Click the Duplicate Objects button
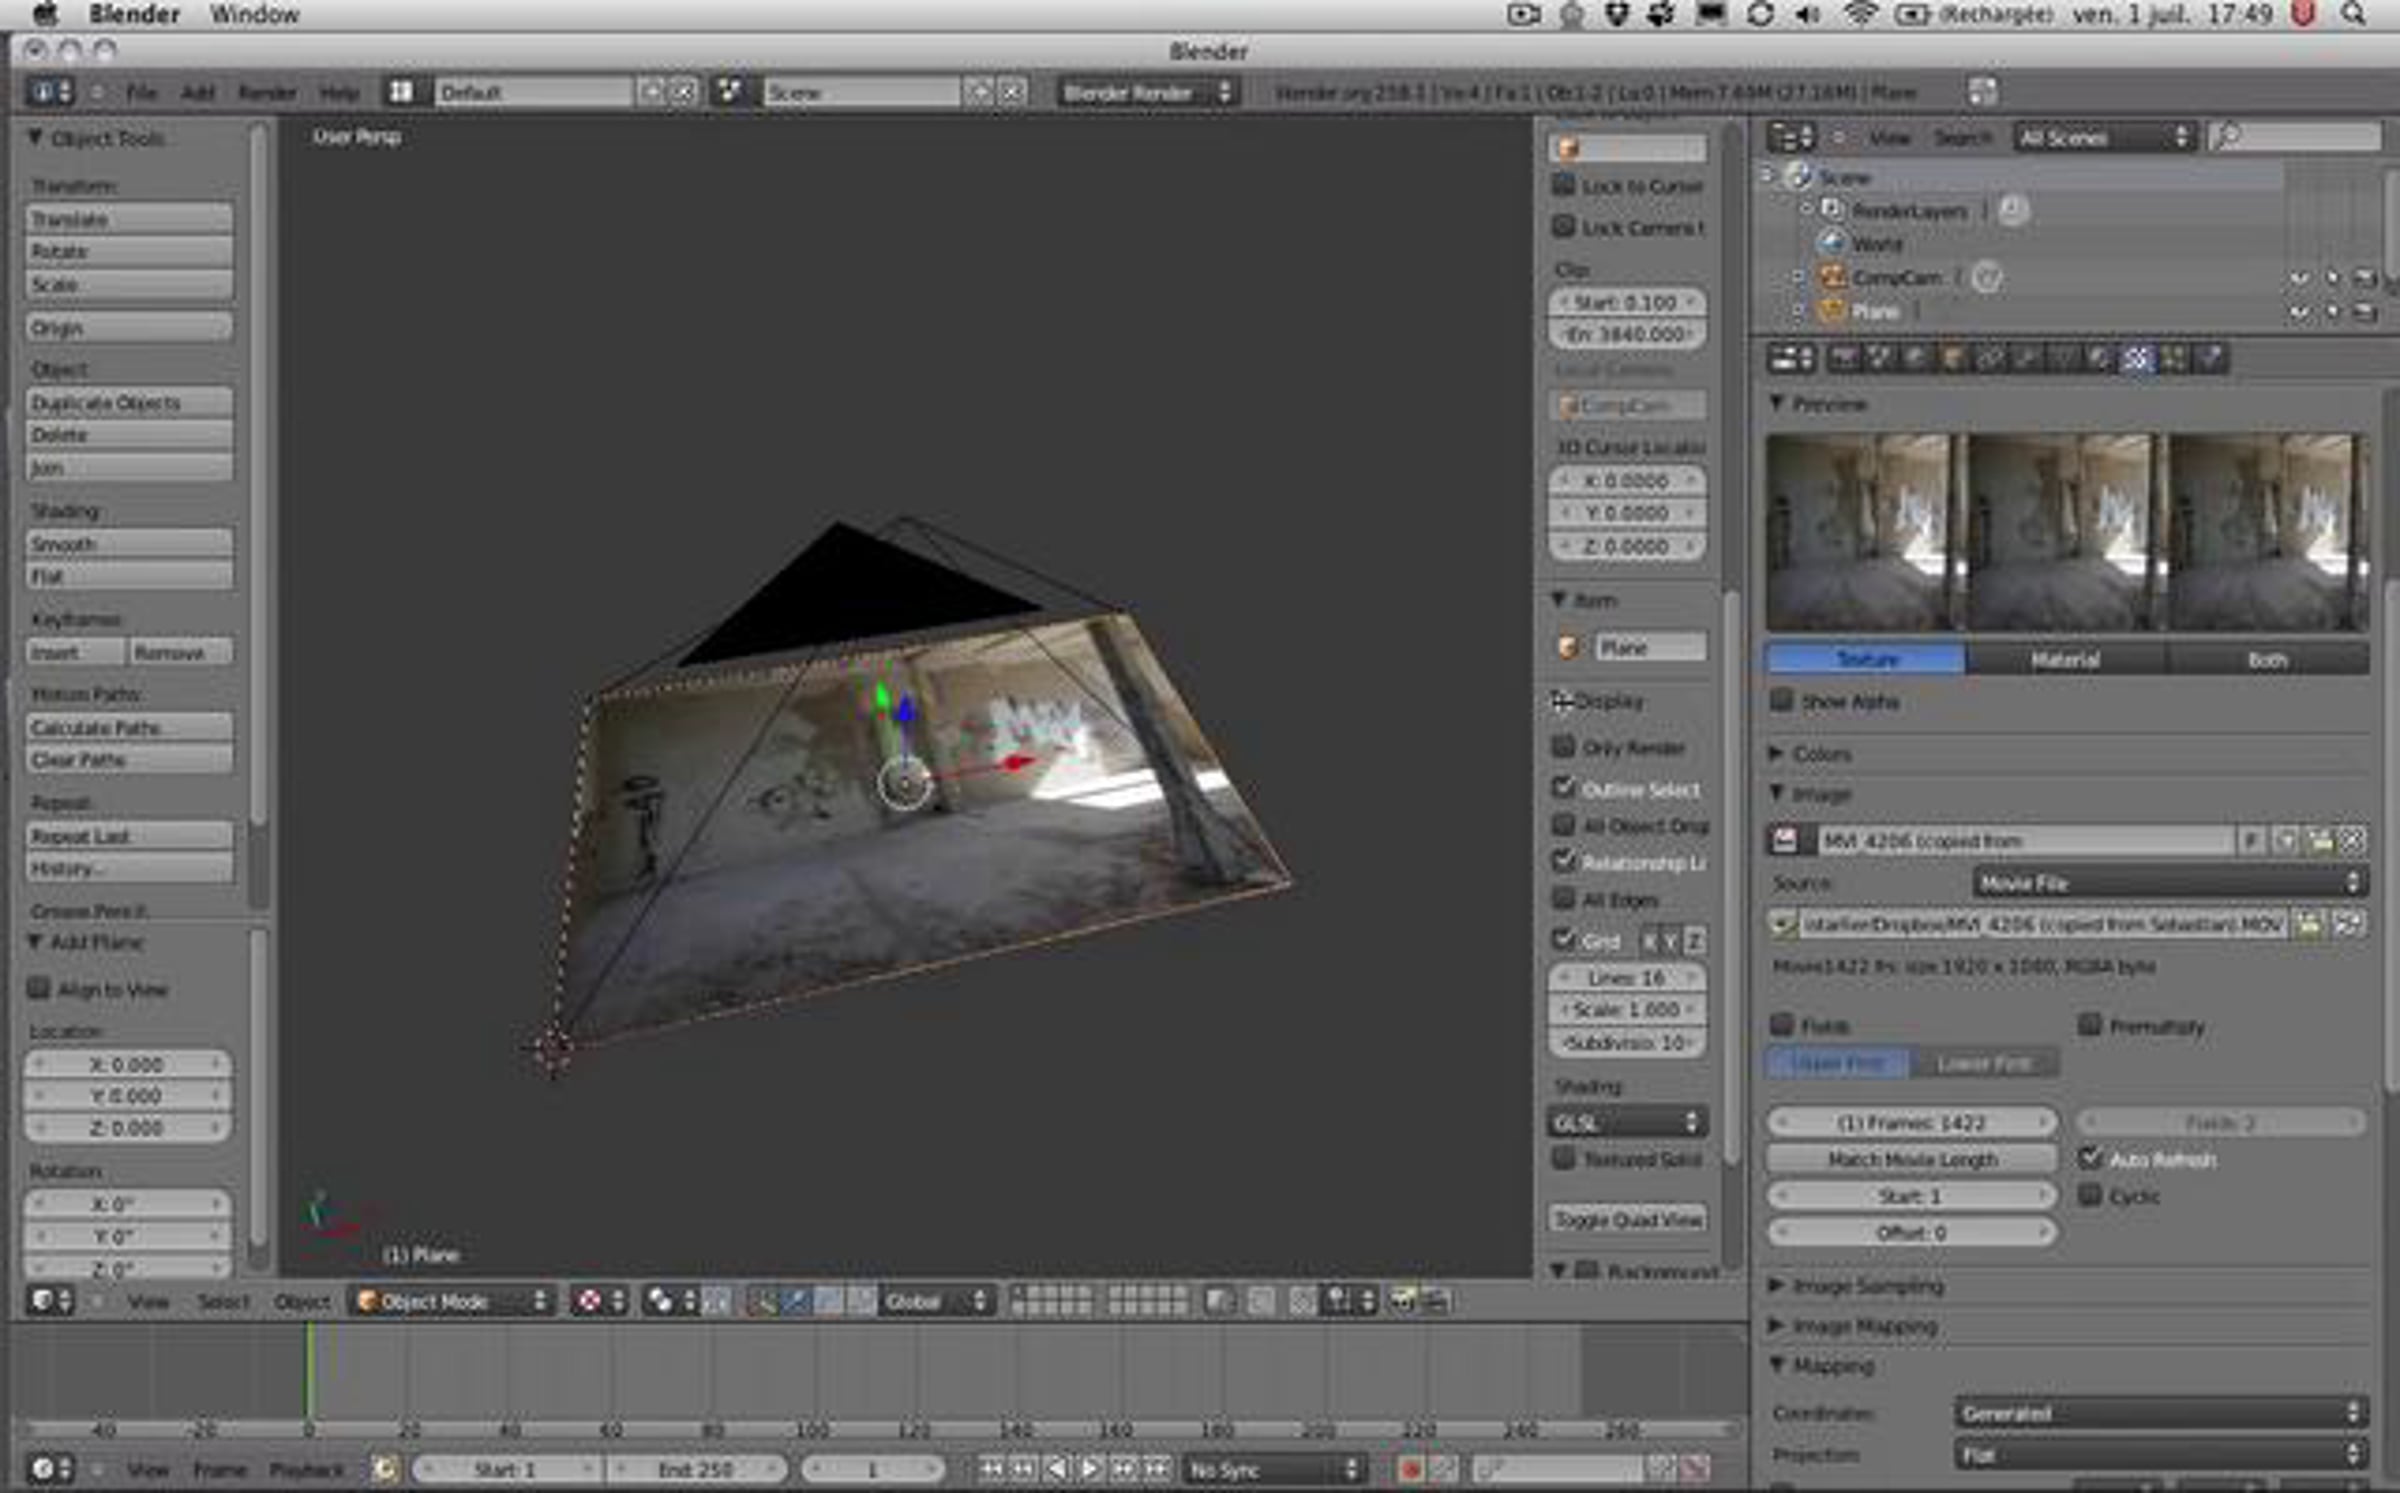Viewport: 2400px width, 1493px height. pyautogui.click(x=128, y=403)
